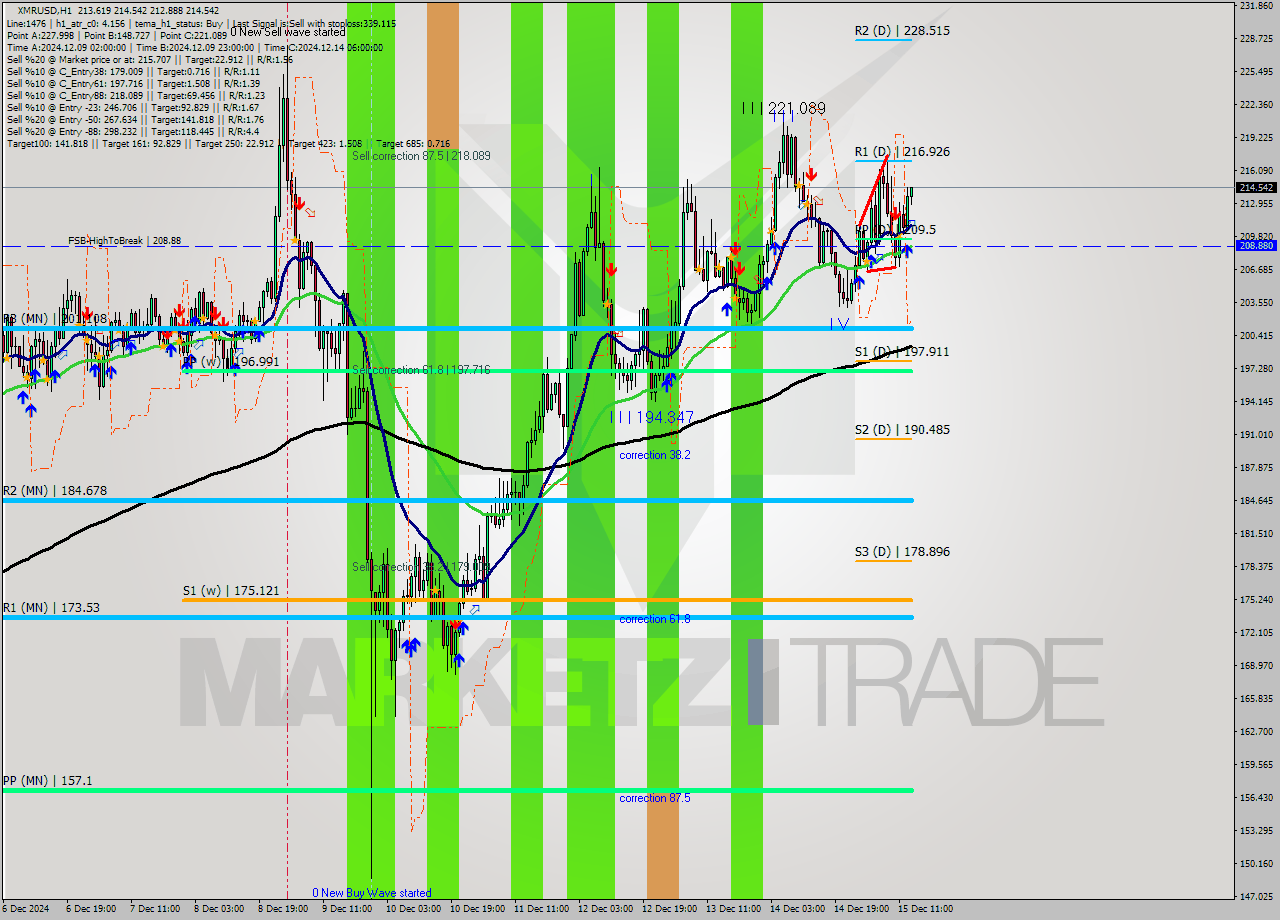The image size is (1280, 920).
Task: Select the R2 (MN) | 184.678 level label
Action: pos(54,491)
